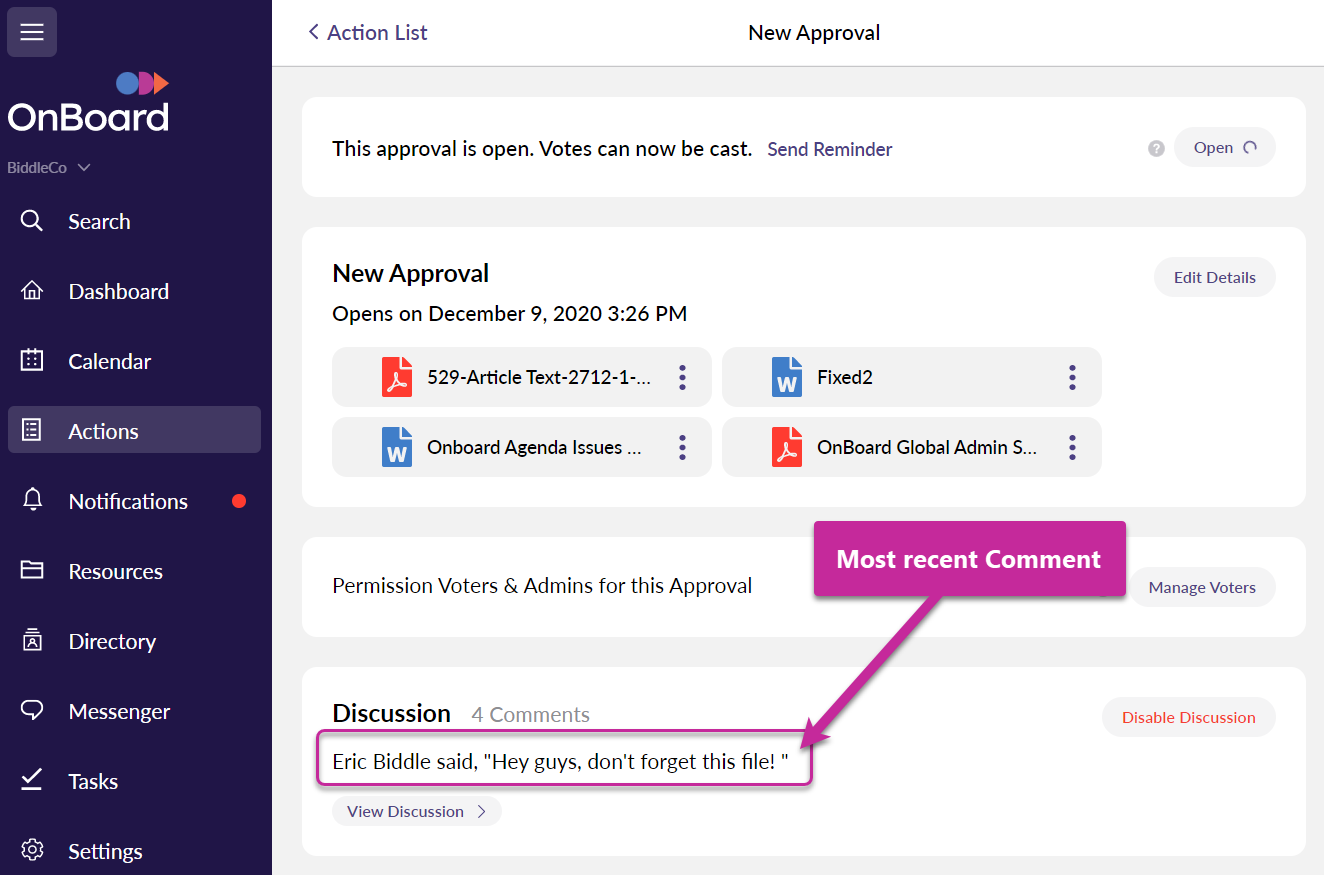This screenshot has height=875, width=1324.
Task: Click Disable Discussion button
Action: coord(1188,717)
